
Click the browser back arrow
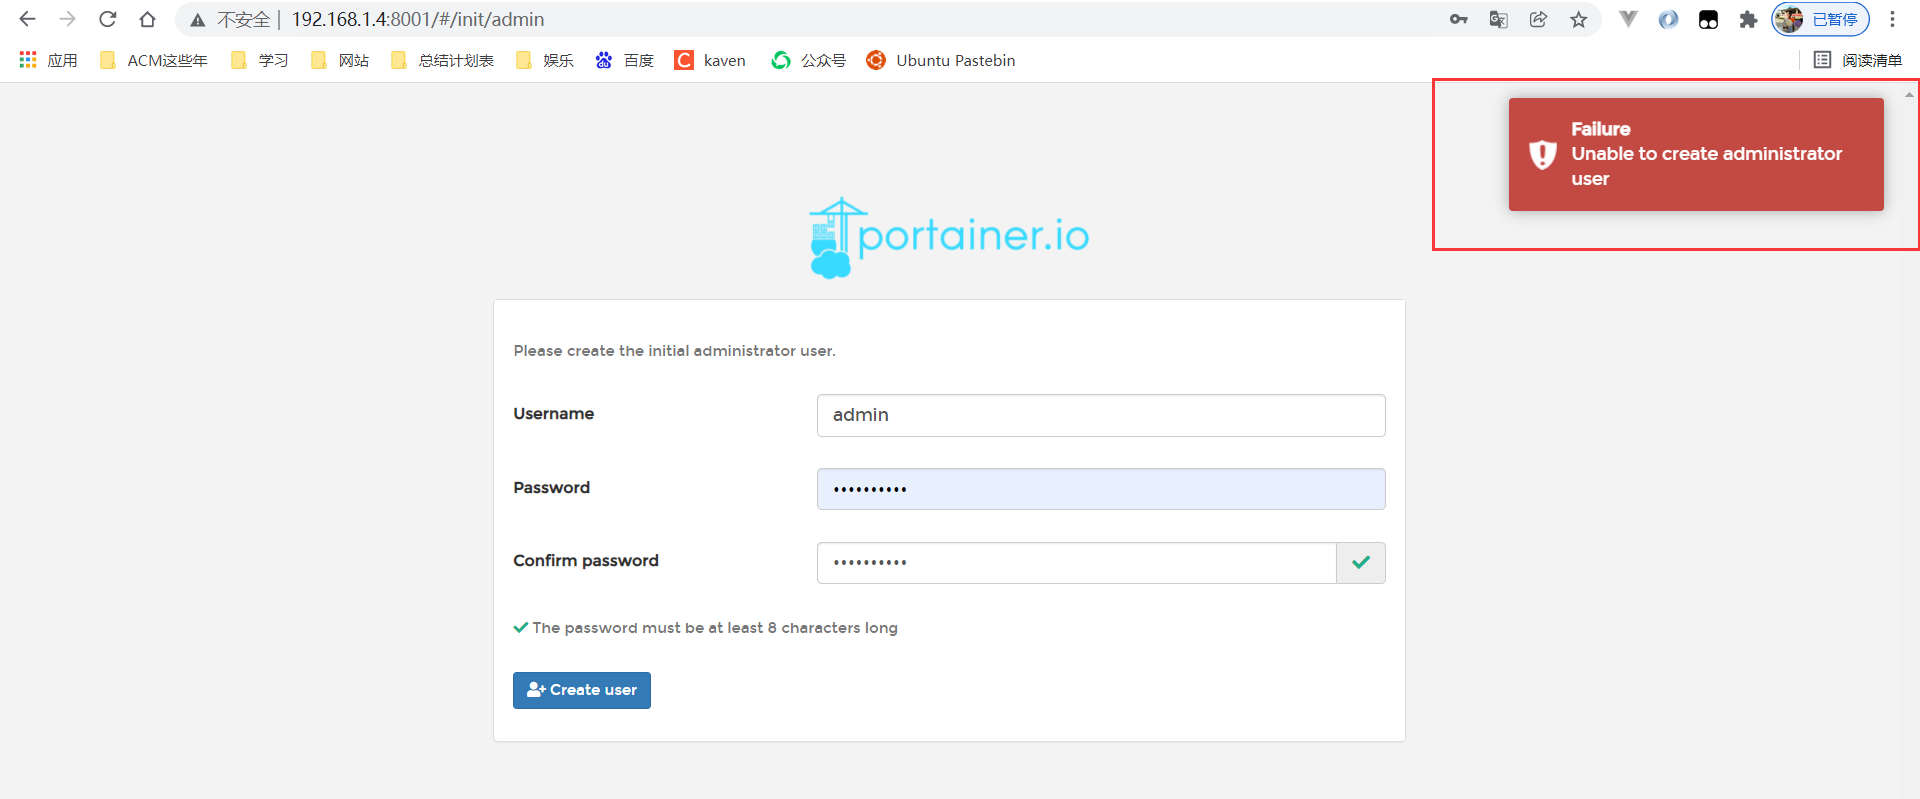[27, 19]
